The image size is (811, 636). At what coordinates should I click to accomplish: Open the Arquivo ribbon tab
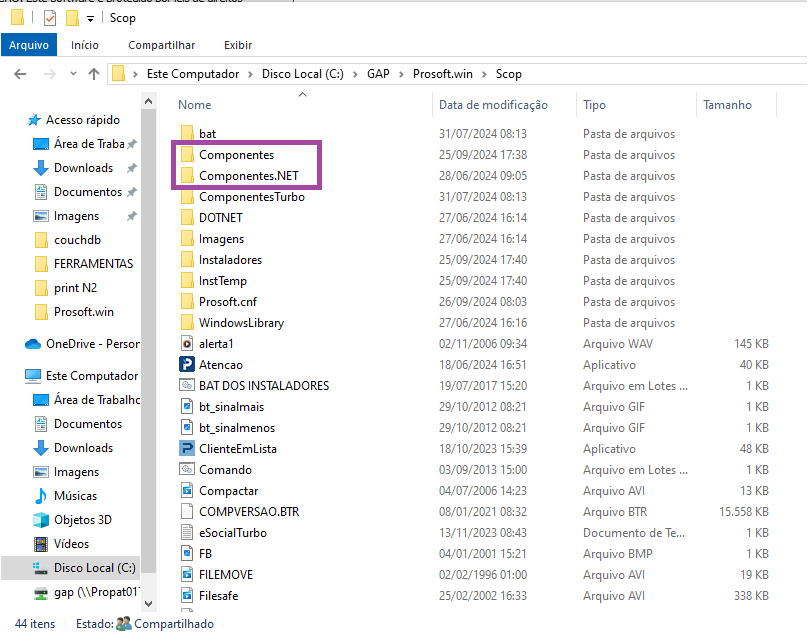click(29, 45)
